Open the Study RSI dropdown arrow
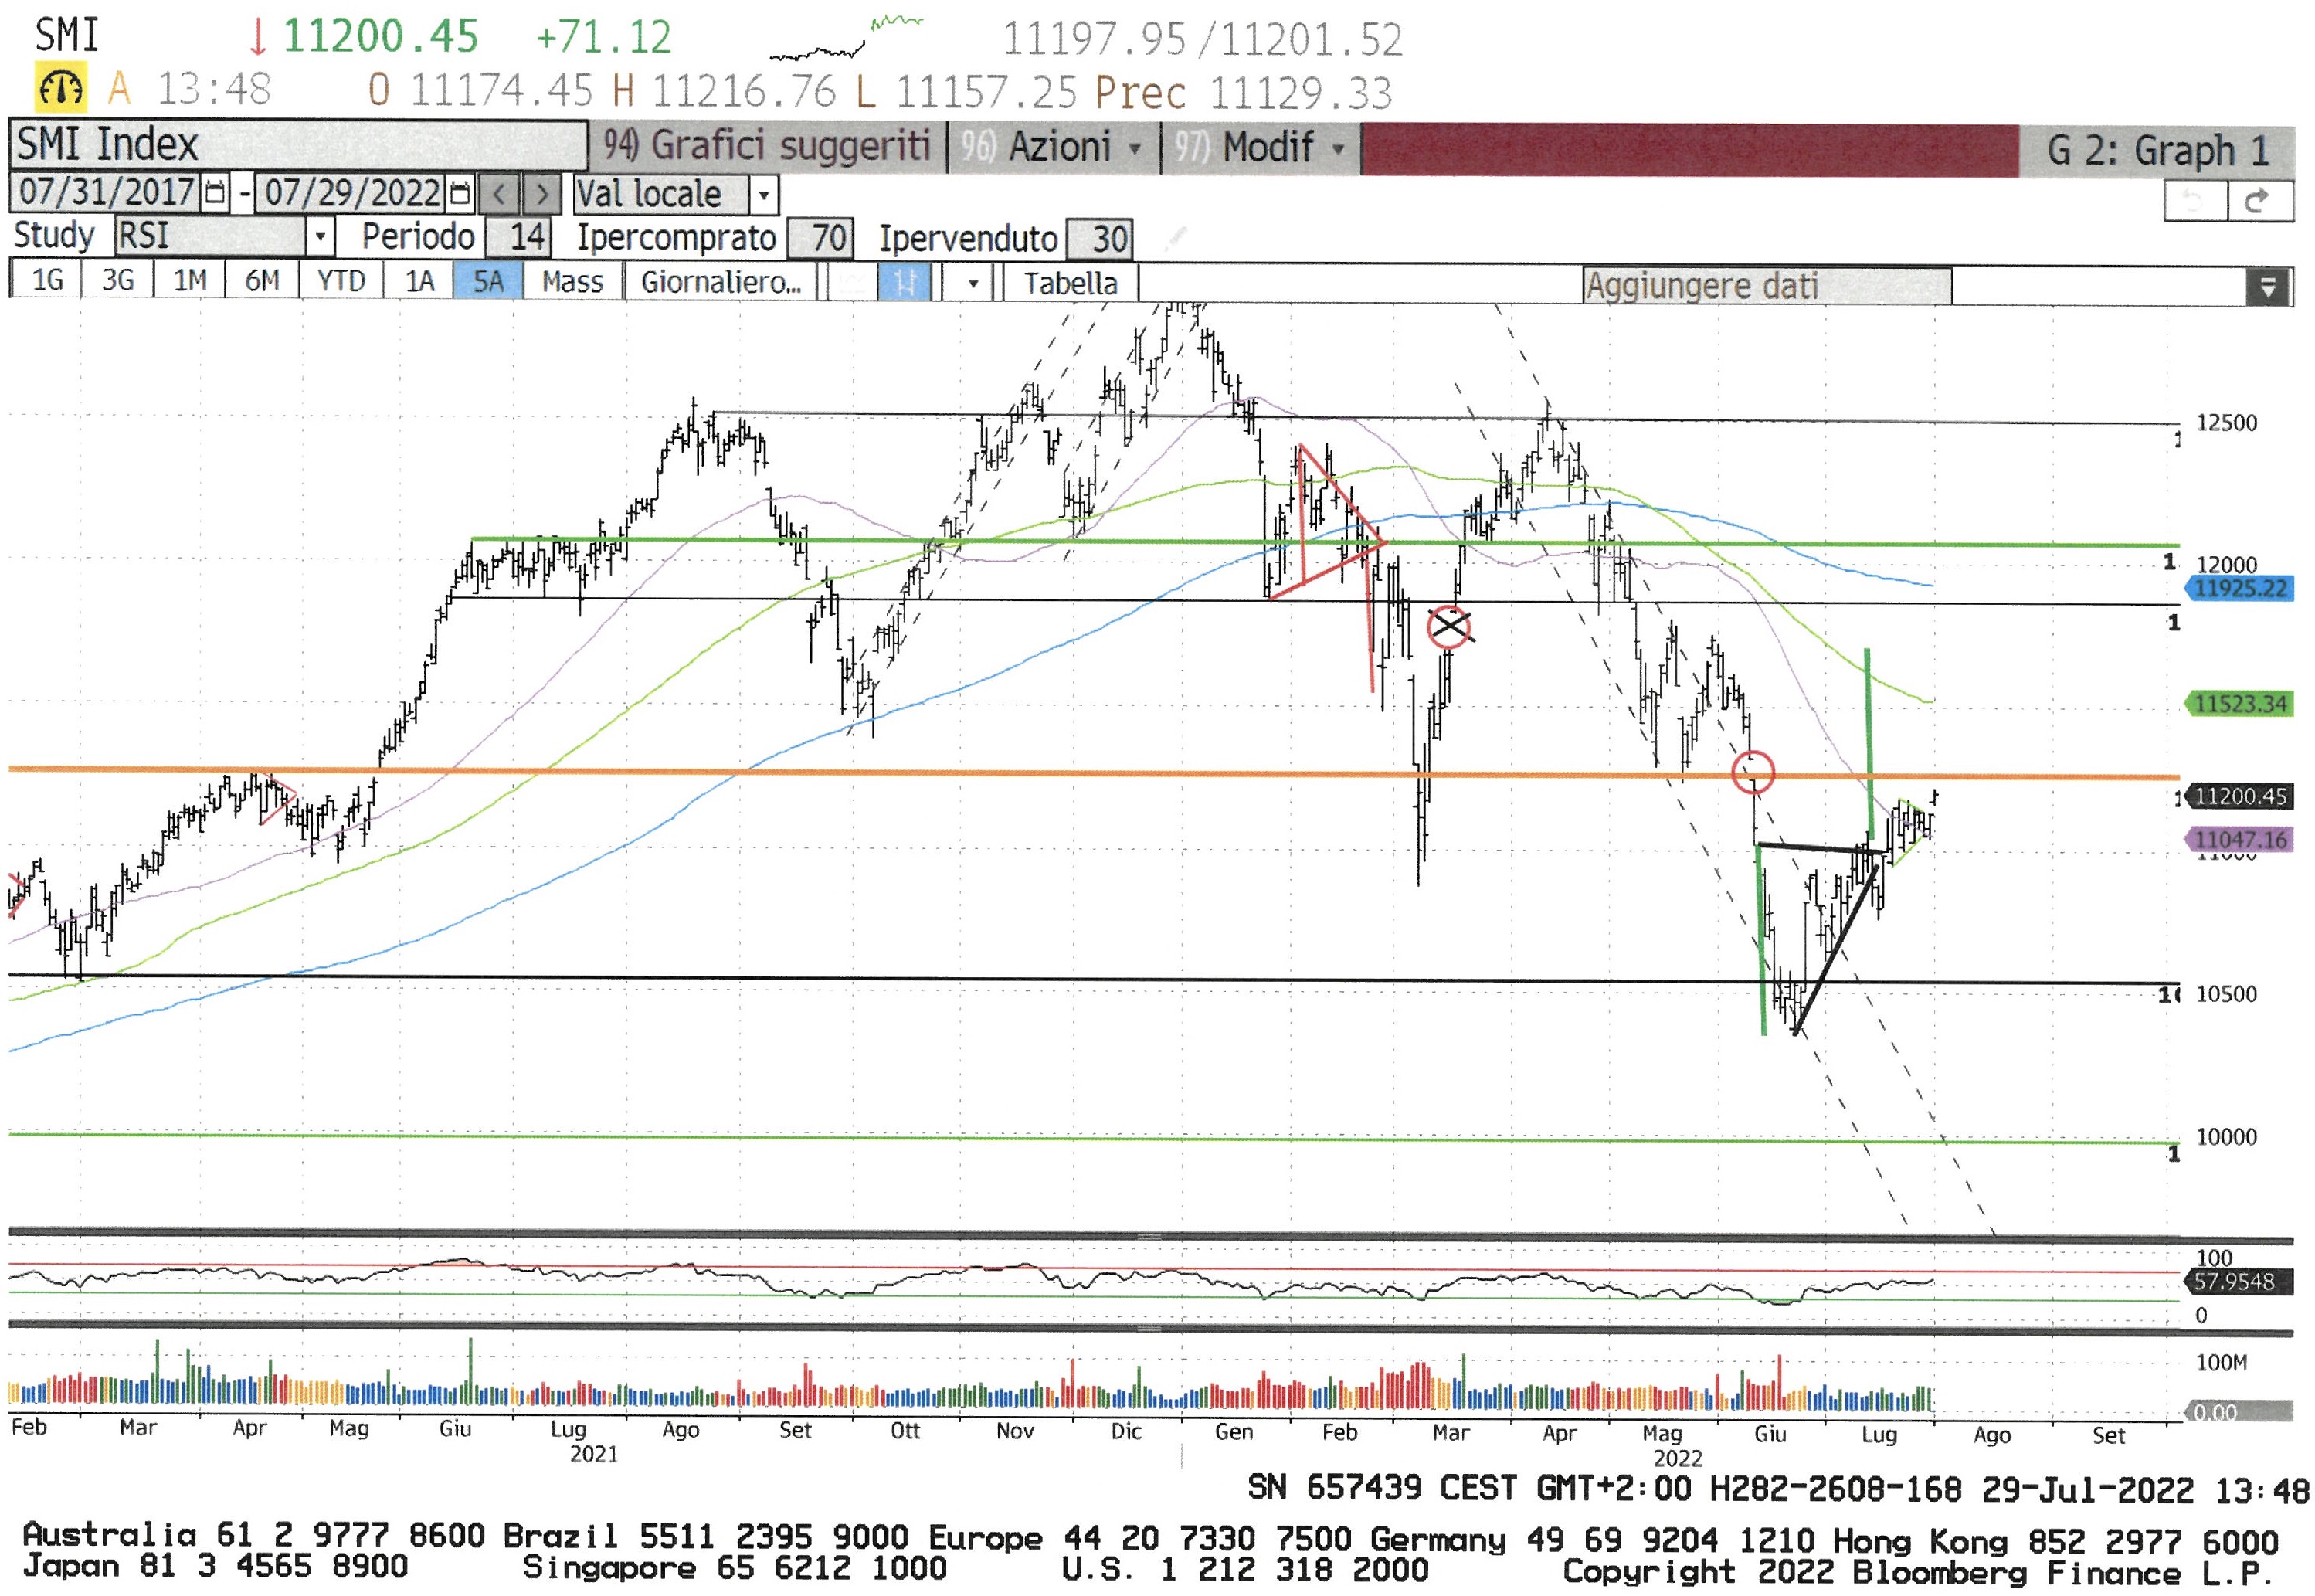This screenshot has height=1596, width=2315. pos(319,237)
